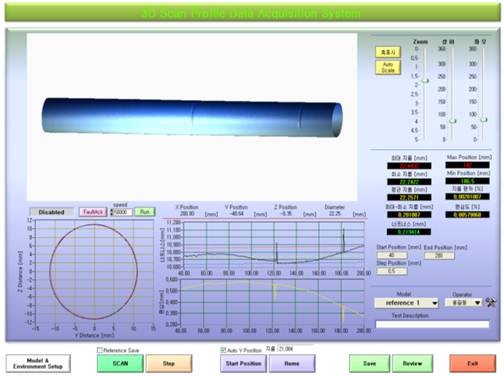Open the Model dropdown showing reference 1
This screenshot has height=376, width=504.
[x=407, y=303]
